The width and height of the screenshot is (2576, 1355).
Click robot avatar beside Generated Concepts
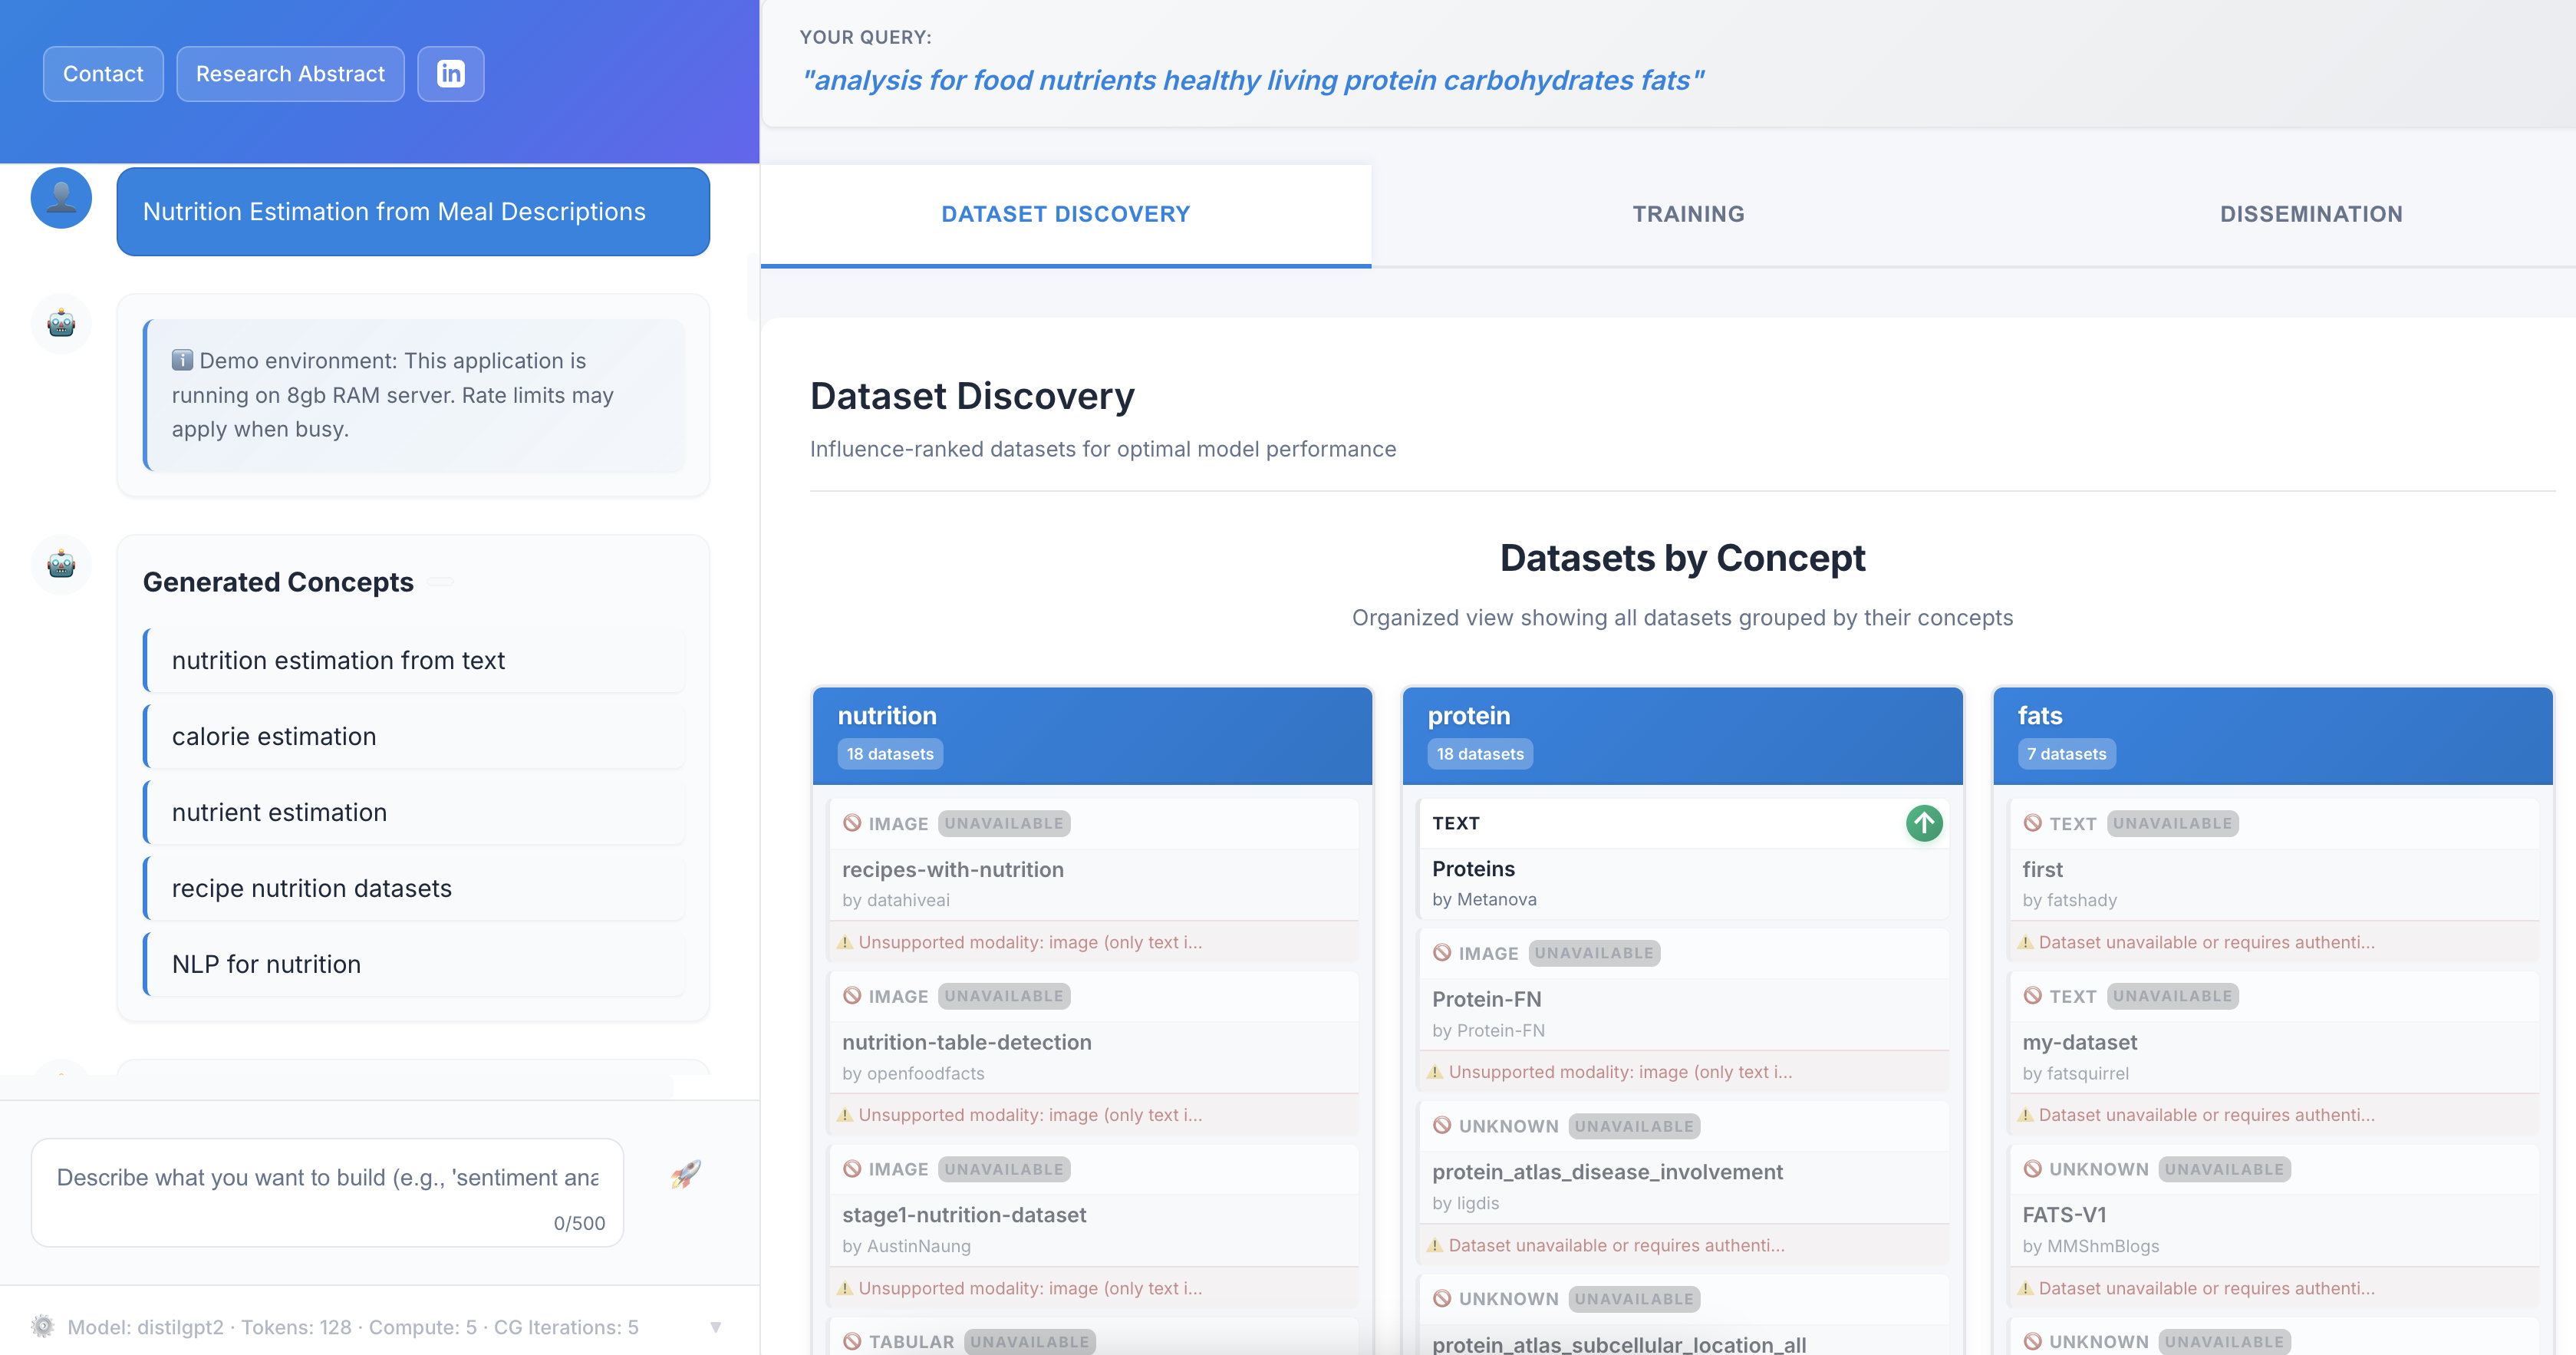pyautogui.click(x=61, y=564)
